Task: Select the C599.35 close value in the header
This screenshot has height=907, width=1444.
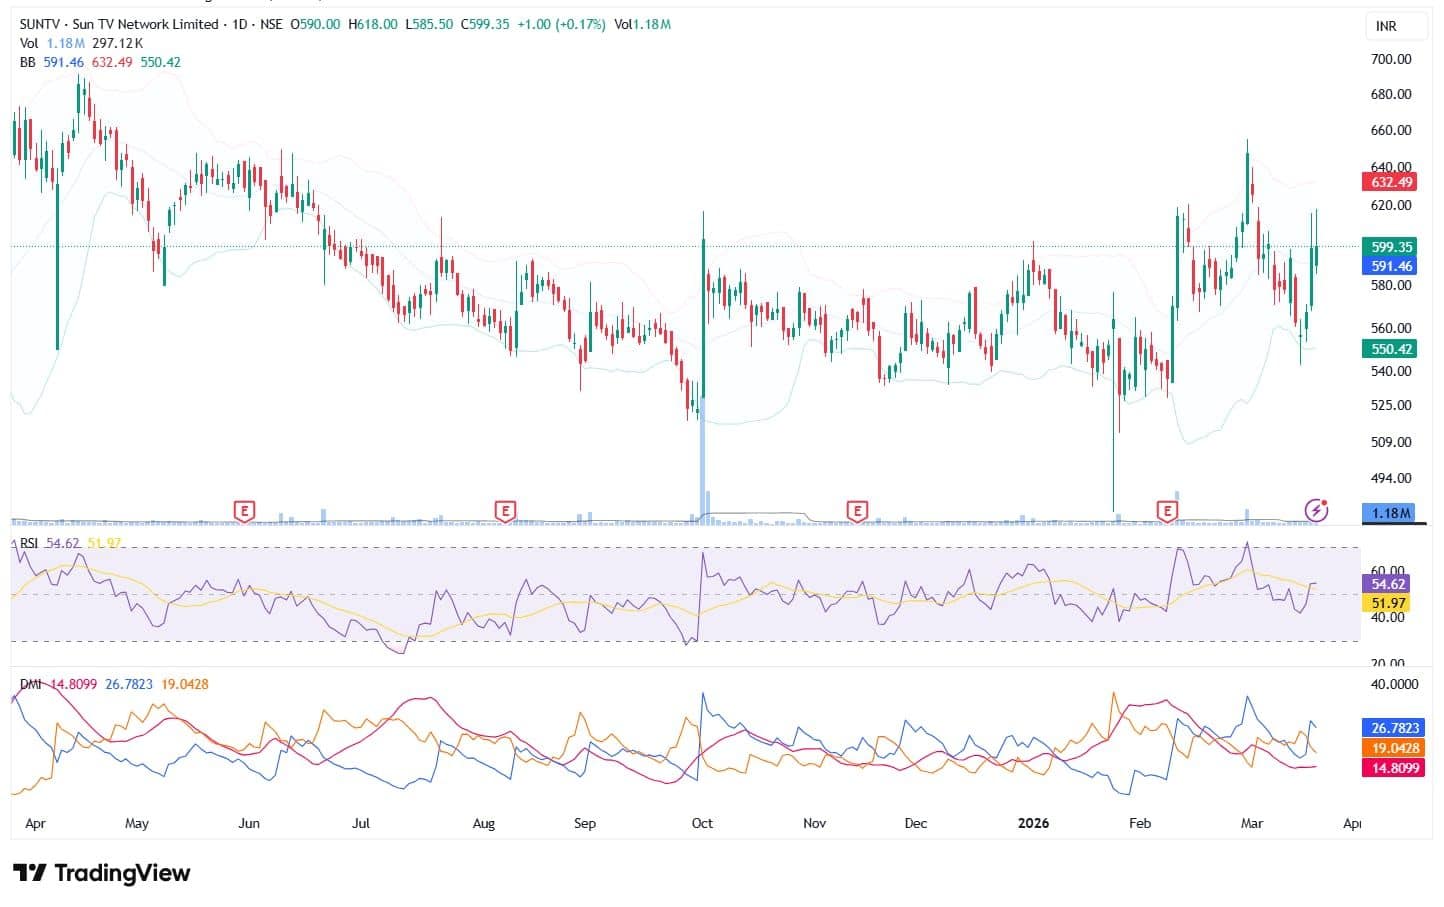Action: (485, 24)
